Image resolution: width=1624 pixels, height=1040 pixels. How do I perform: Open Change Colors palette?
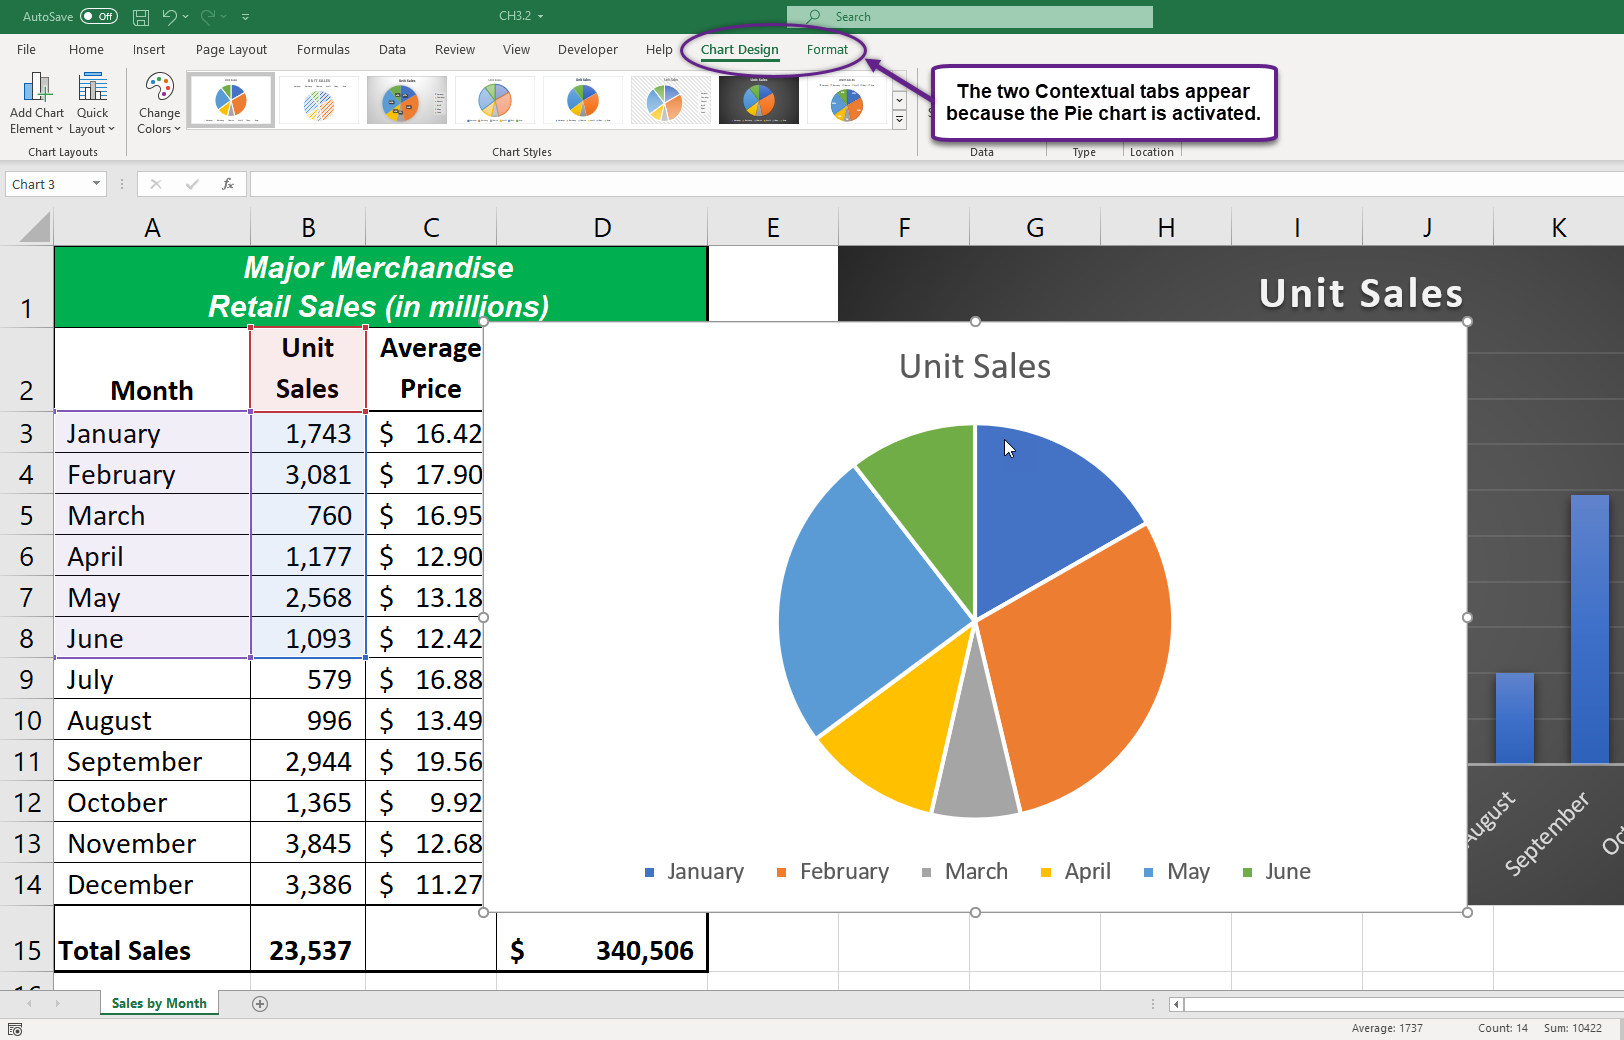tap(159, 103)
